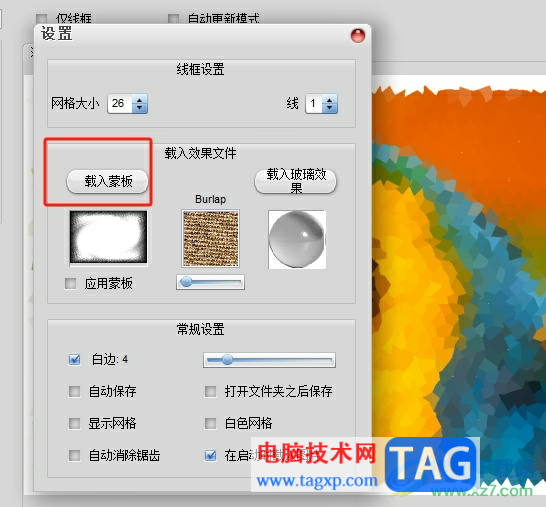Check 打开文件夹之后保存 option
Screen dimensions: 546x507
(210, 391)
